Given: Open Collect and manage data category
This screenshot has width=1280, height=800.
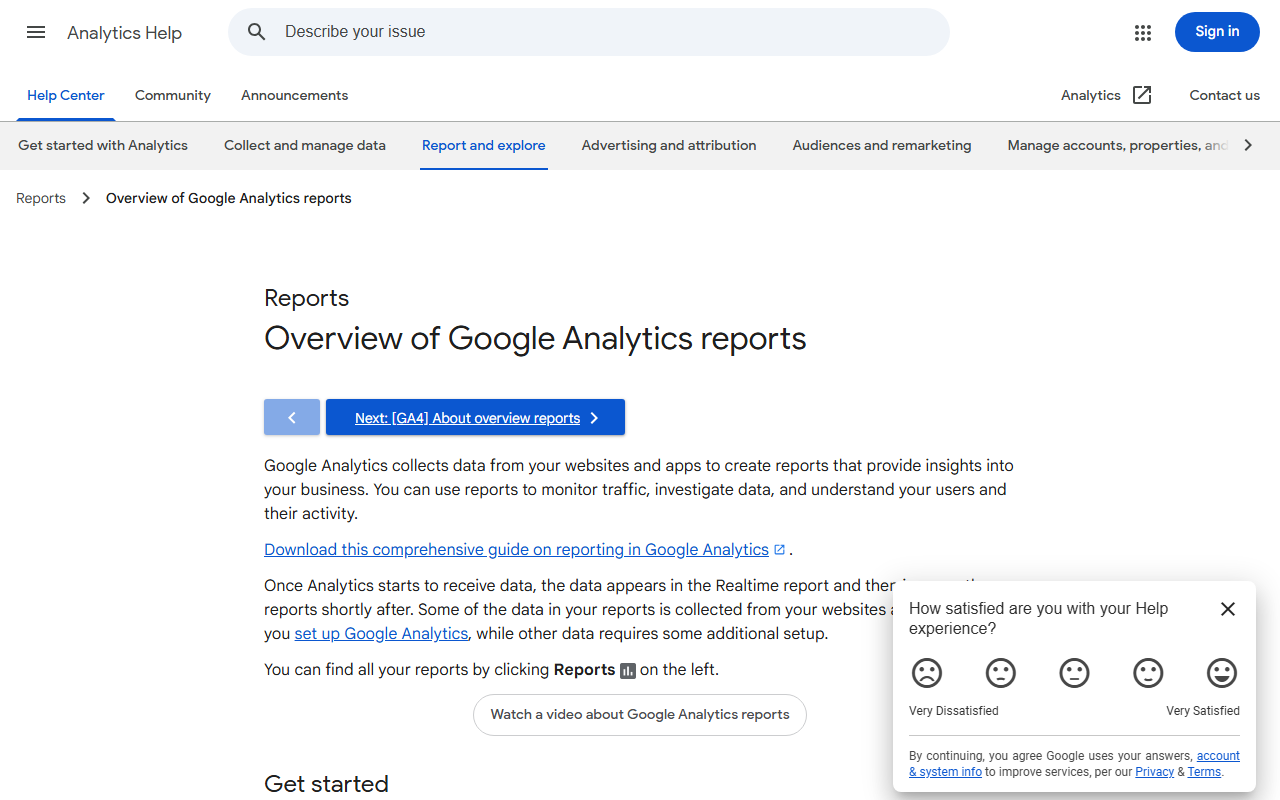Looking at the screenshot, I should (305, 145).
